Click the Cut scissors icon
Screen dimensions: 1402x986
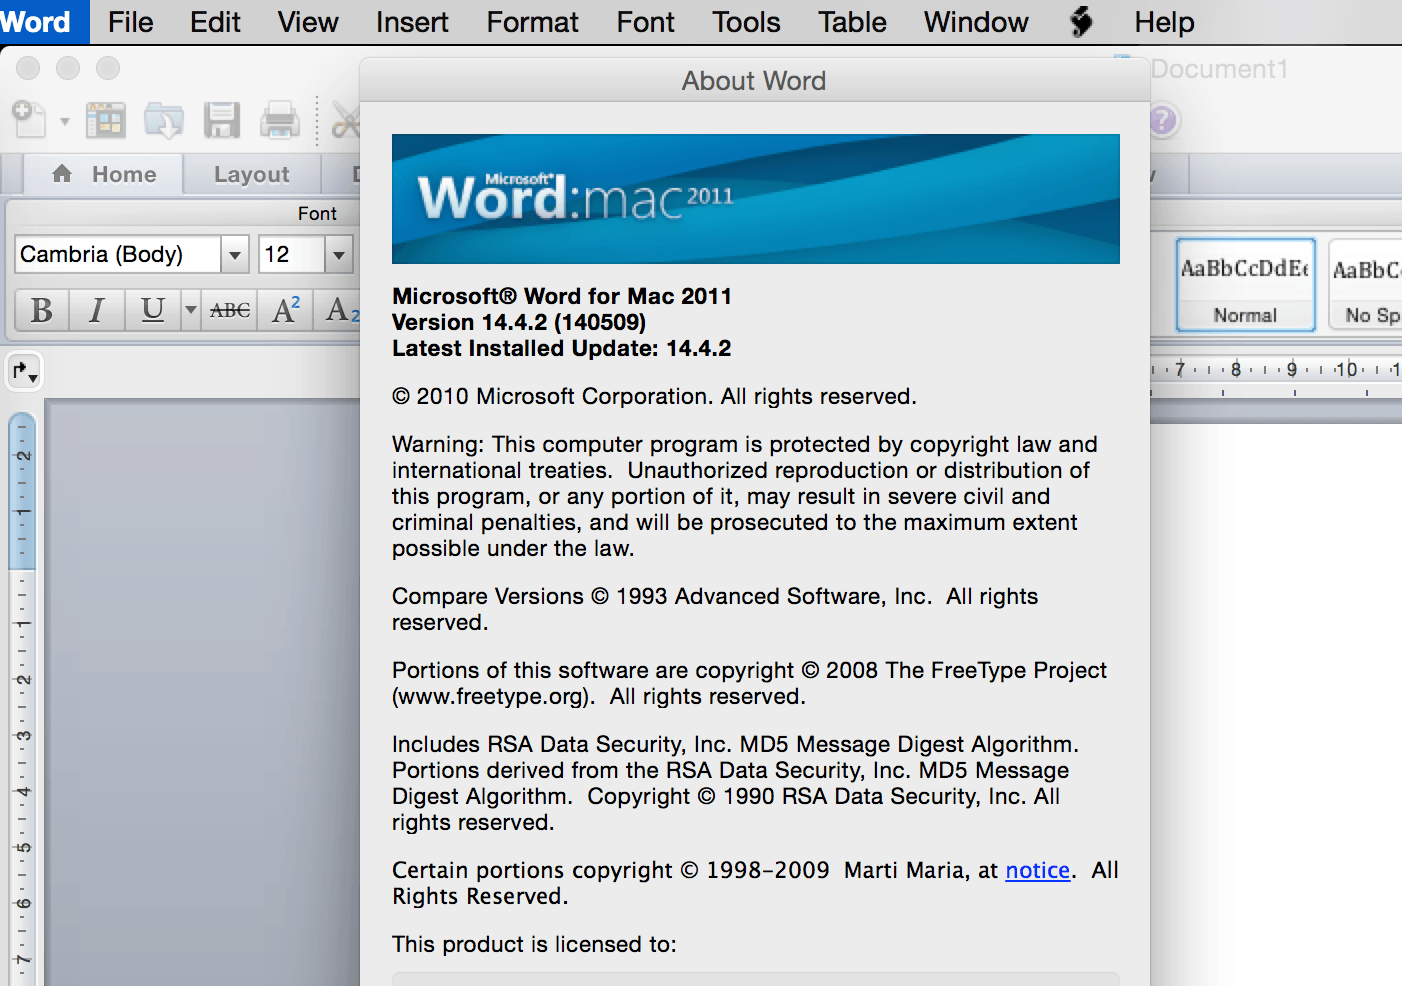[x=345, y=121]
